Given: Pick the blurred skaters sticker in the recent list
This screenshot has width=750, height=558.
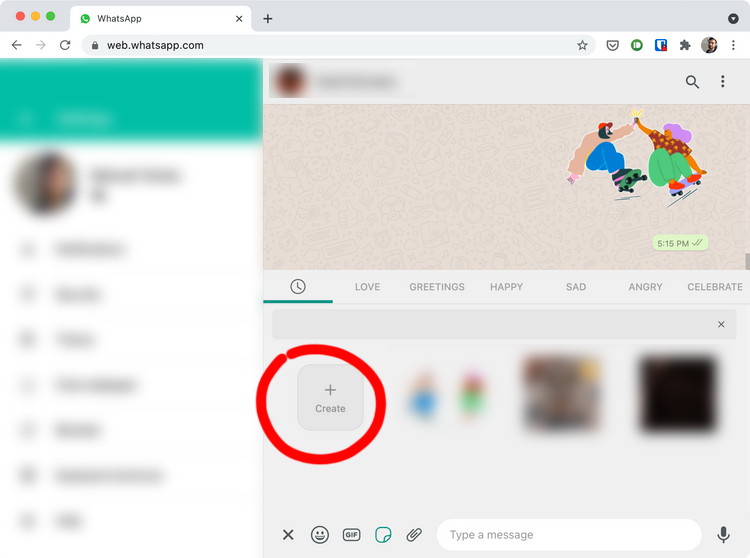Looking at the screenshot, I should tap(447, 395).
